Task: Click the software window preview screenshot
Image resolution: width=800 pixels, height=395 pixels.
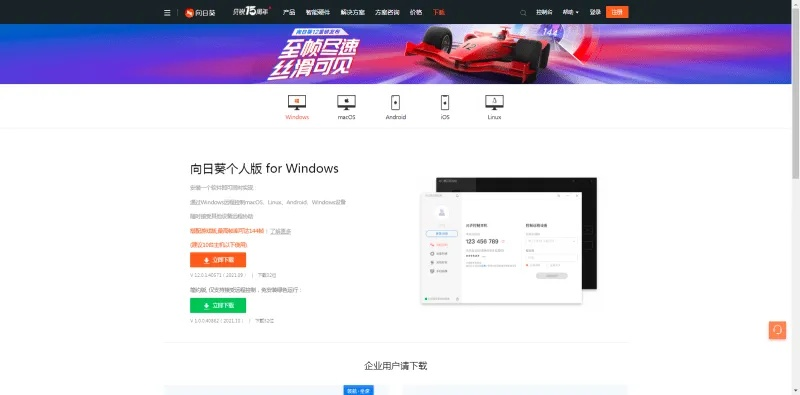Action: pos(509,240)
